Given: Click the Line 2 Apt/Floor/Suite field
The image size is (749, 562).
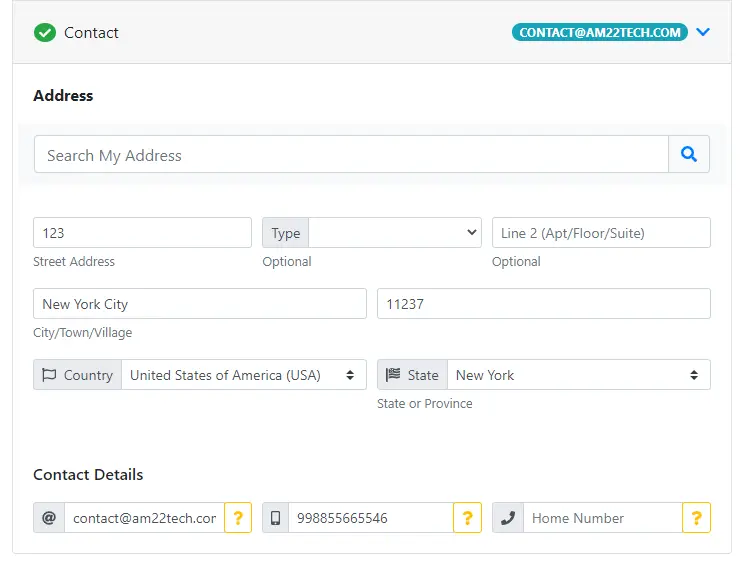Looking at the screenshot, I should click(601, 233).
